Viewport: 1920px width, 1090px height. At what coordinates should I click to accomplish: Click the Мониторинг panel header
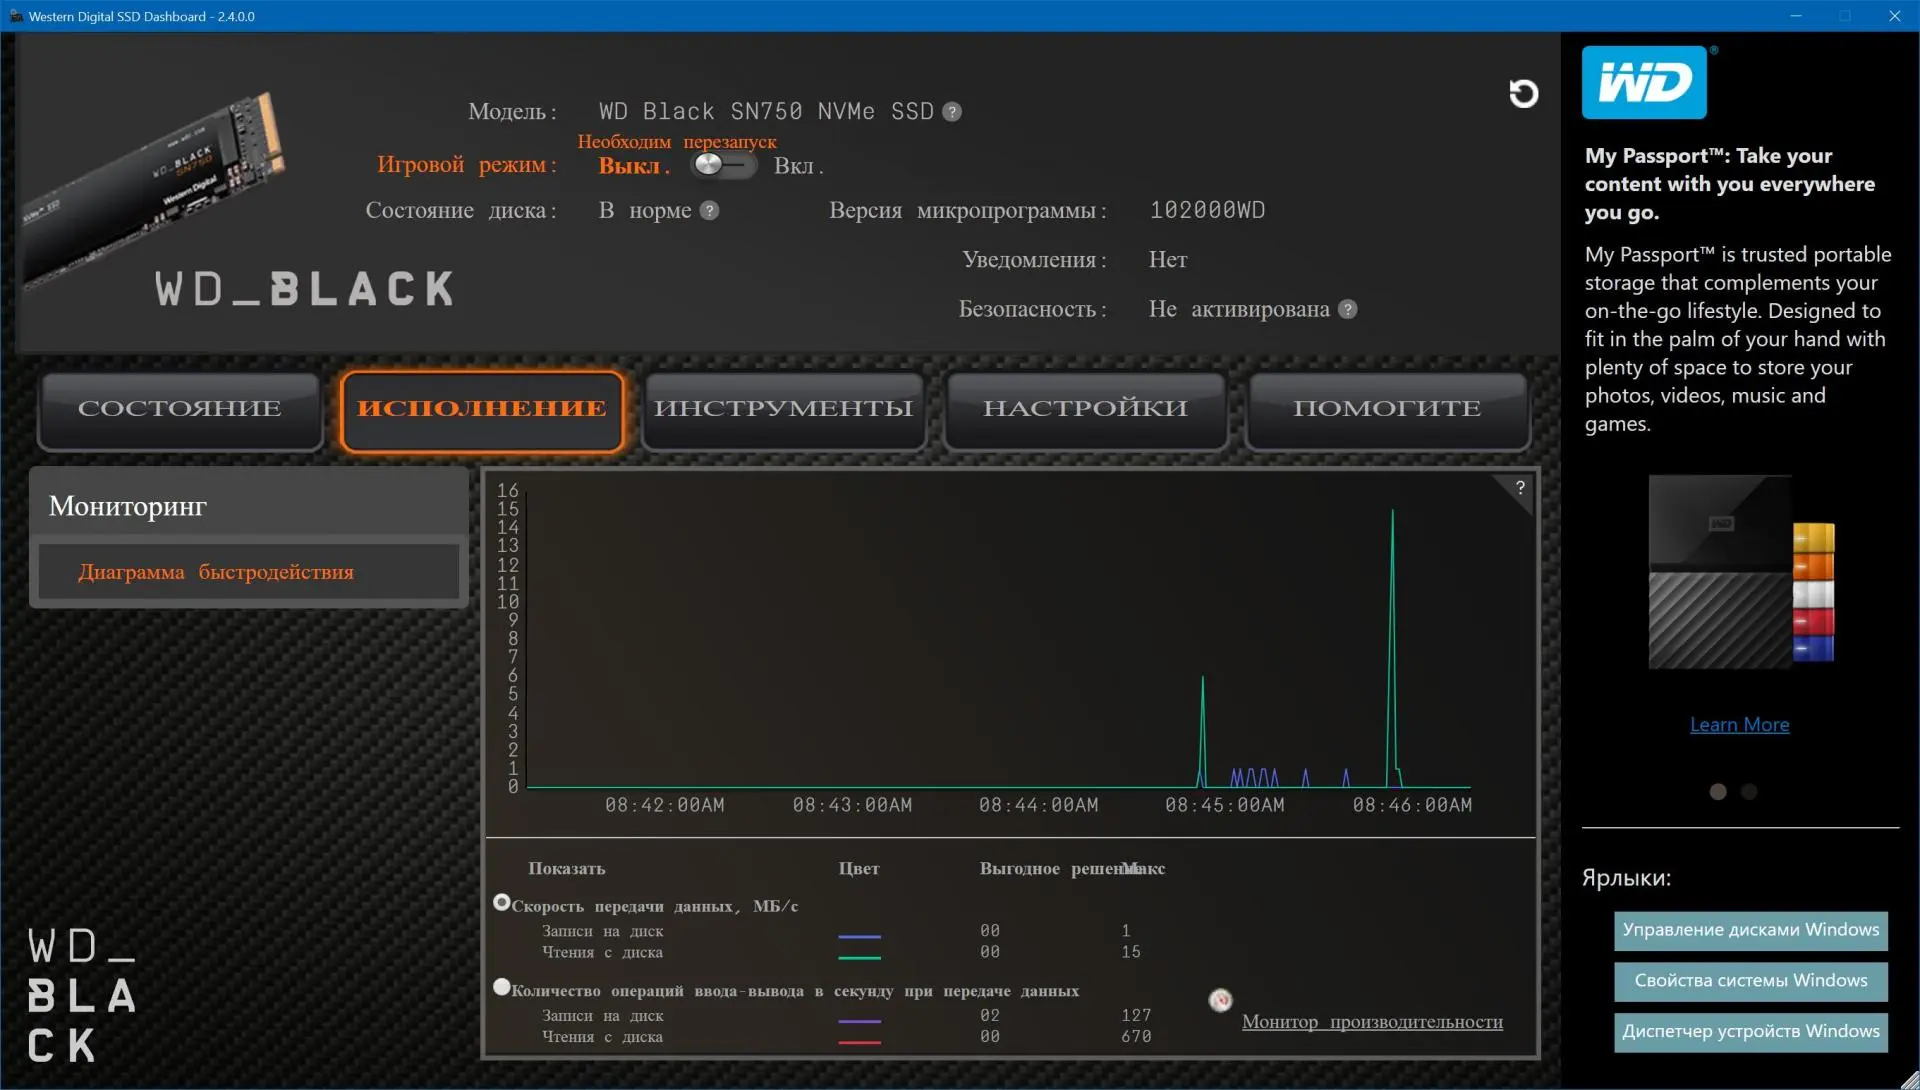pyautogui.click(x=248, y=506)
